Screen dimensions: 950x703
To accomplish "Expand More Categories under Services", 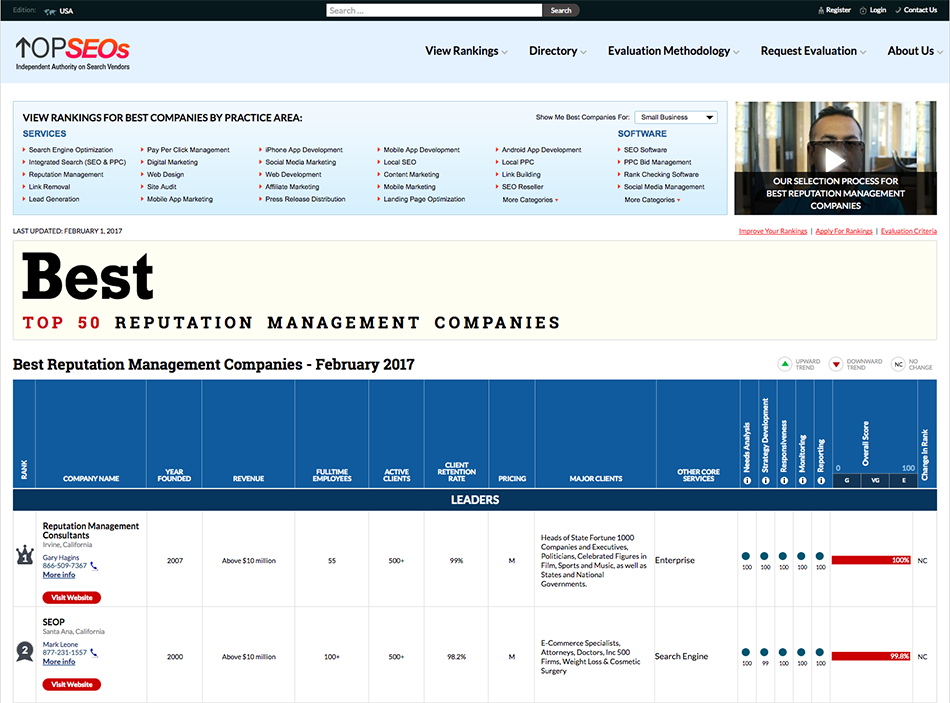I will 530,200.
